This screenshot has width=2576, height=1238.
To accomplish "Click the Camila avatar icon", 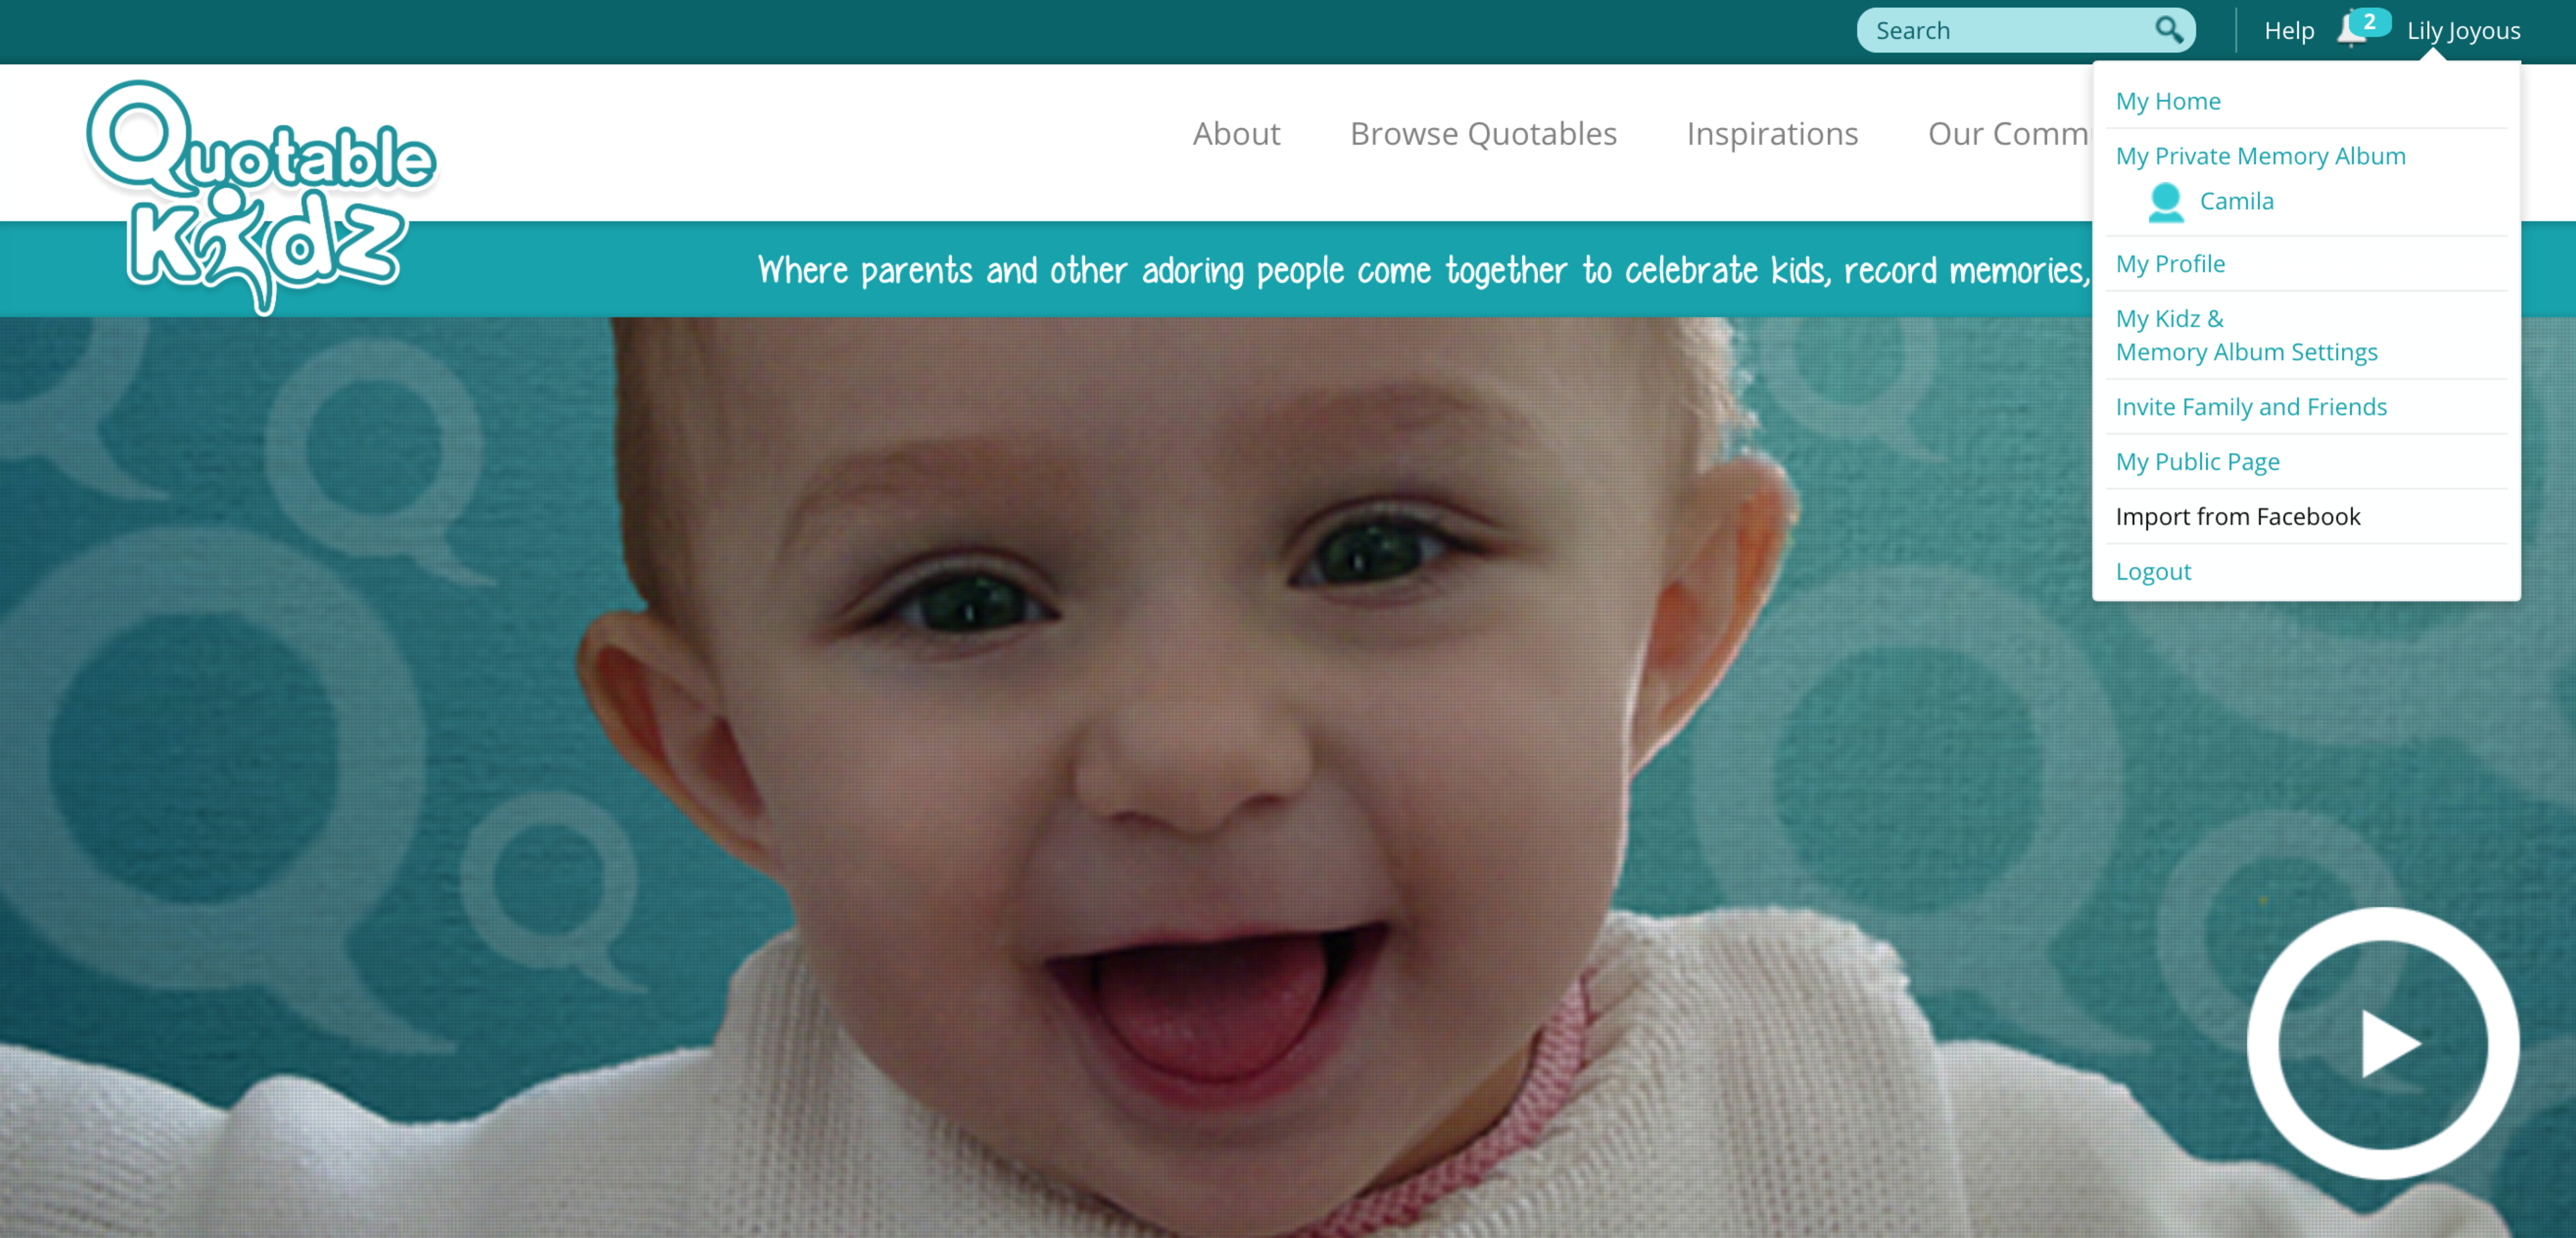I will click(2165, 202).
